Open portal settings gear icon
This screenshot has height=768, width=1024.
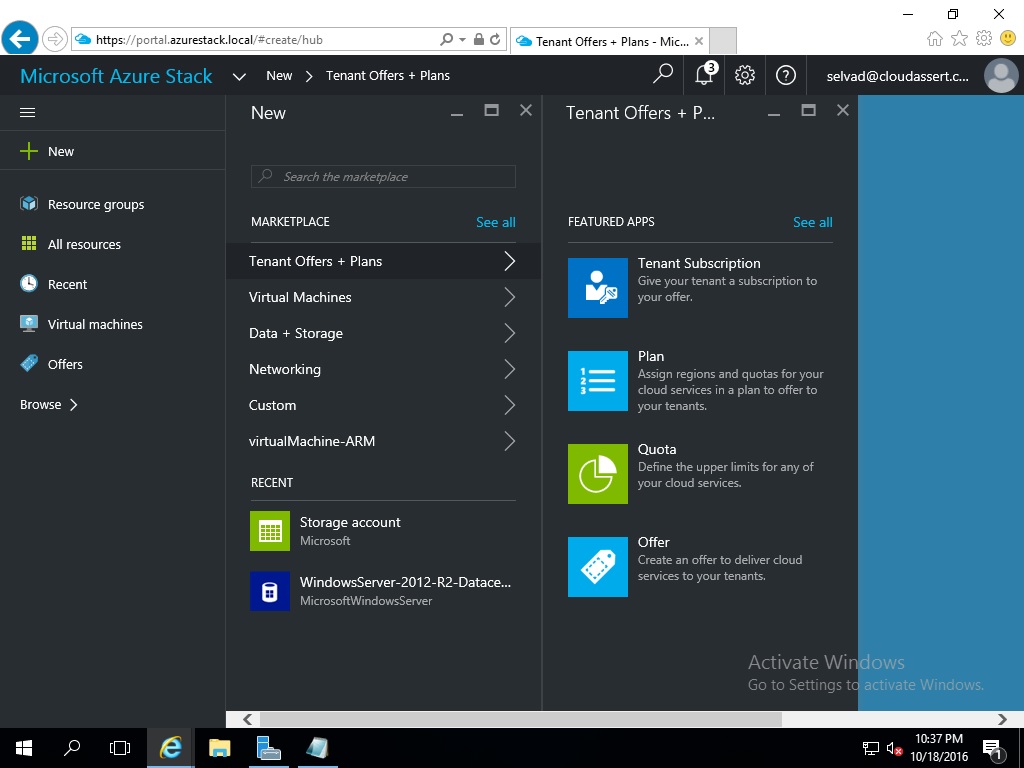click(x=744, y=75)
